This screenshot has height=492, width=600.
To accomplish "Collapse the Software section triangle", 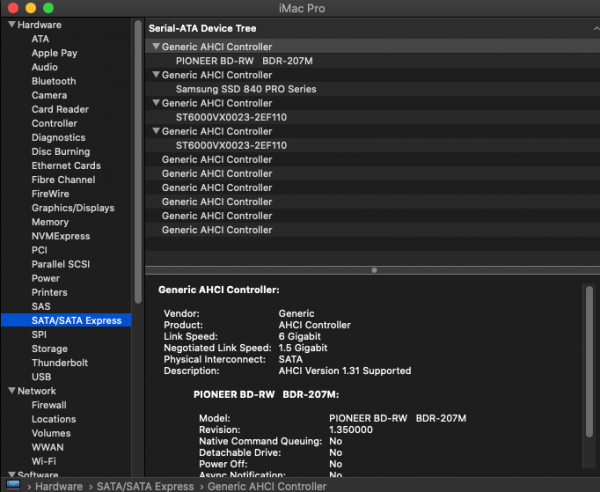I will click(x=11, y=474).
